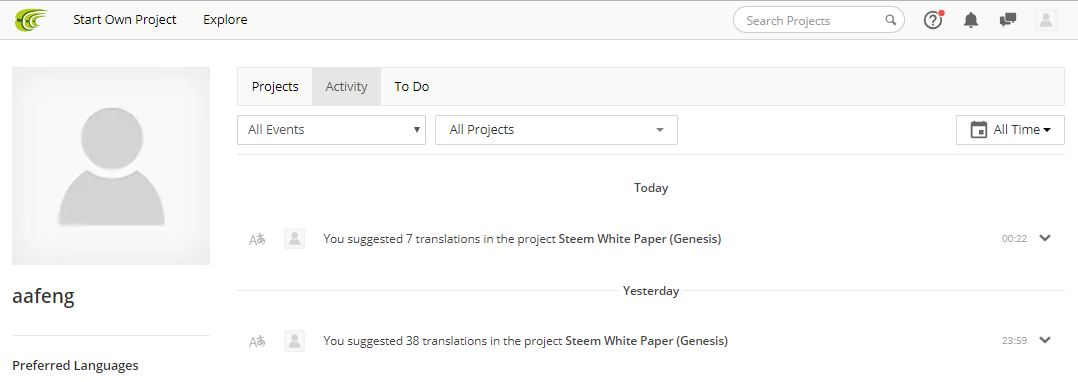
Task: Select the Activity tab
Action: click(346, 87)
